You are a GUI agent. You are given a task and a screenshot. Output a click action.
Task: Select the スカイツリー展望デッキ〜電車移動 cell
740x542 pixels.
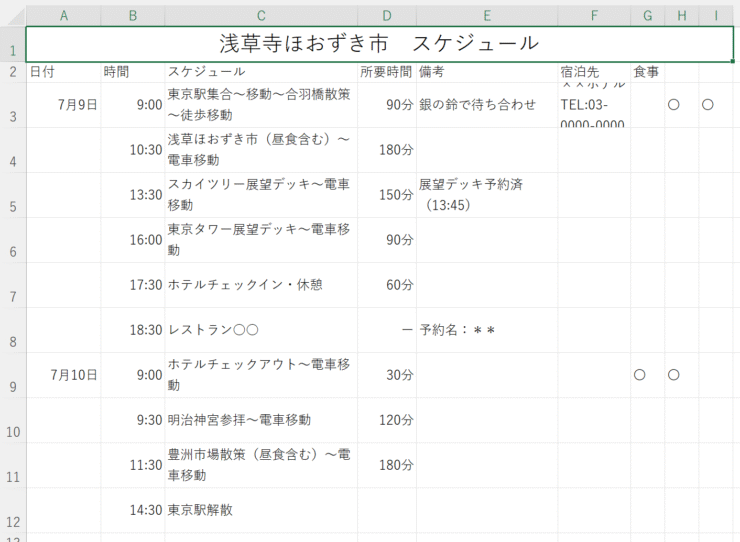261,195
